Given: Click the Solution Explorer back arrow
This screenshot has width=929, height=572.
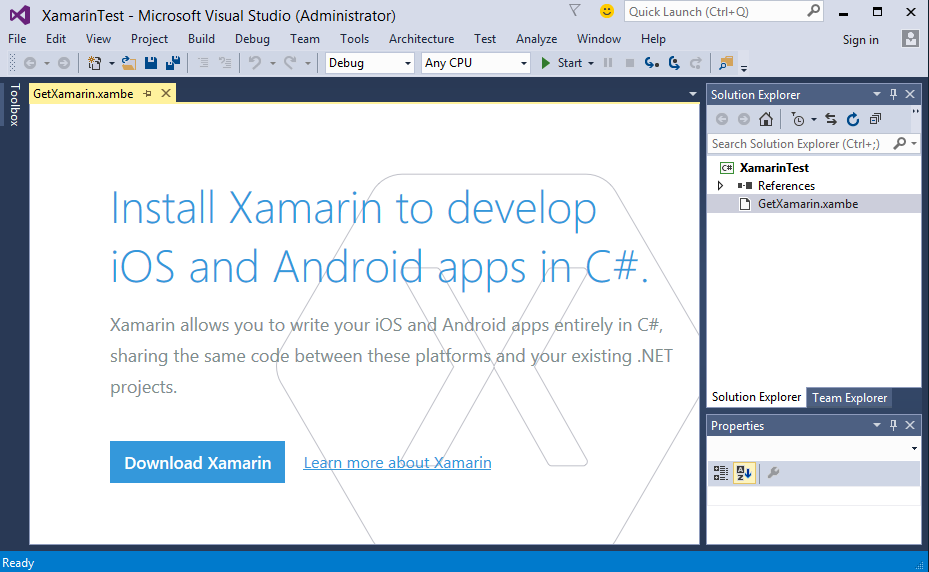Looking at the screenshot, I should [722, 119].
